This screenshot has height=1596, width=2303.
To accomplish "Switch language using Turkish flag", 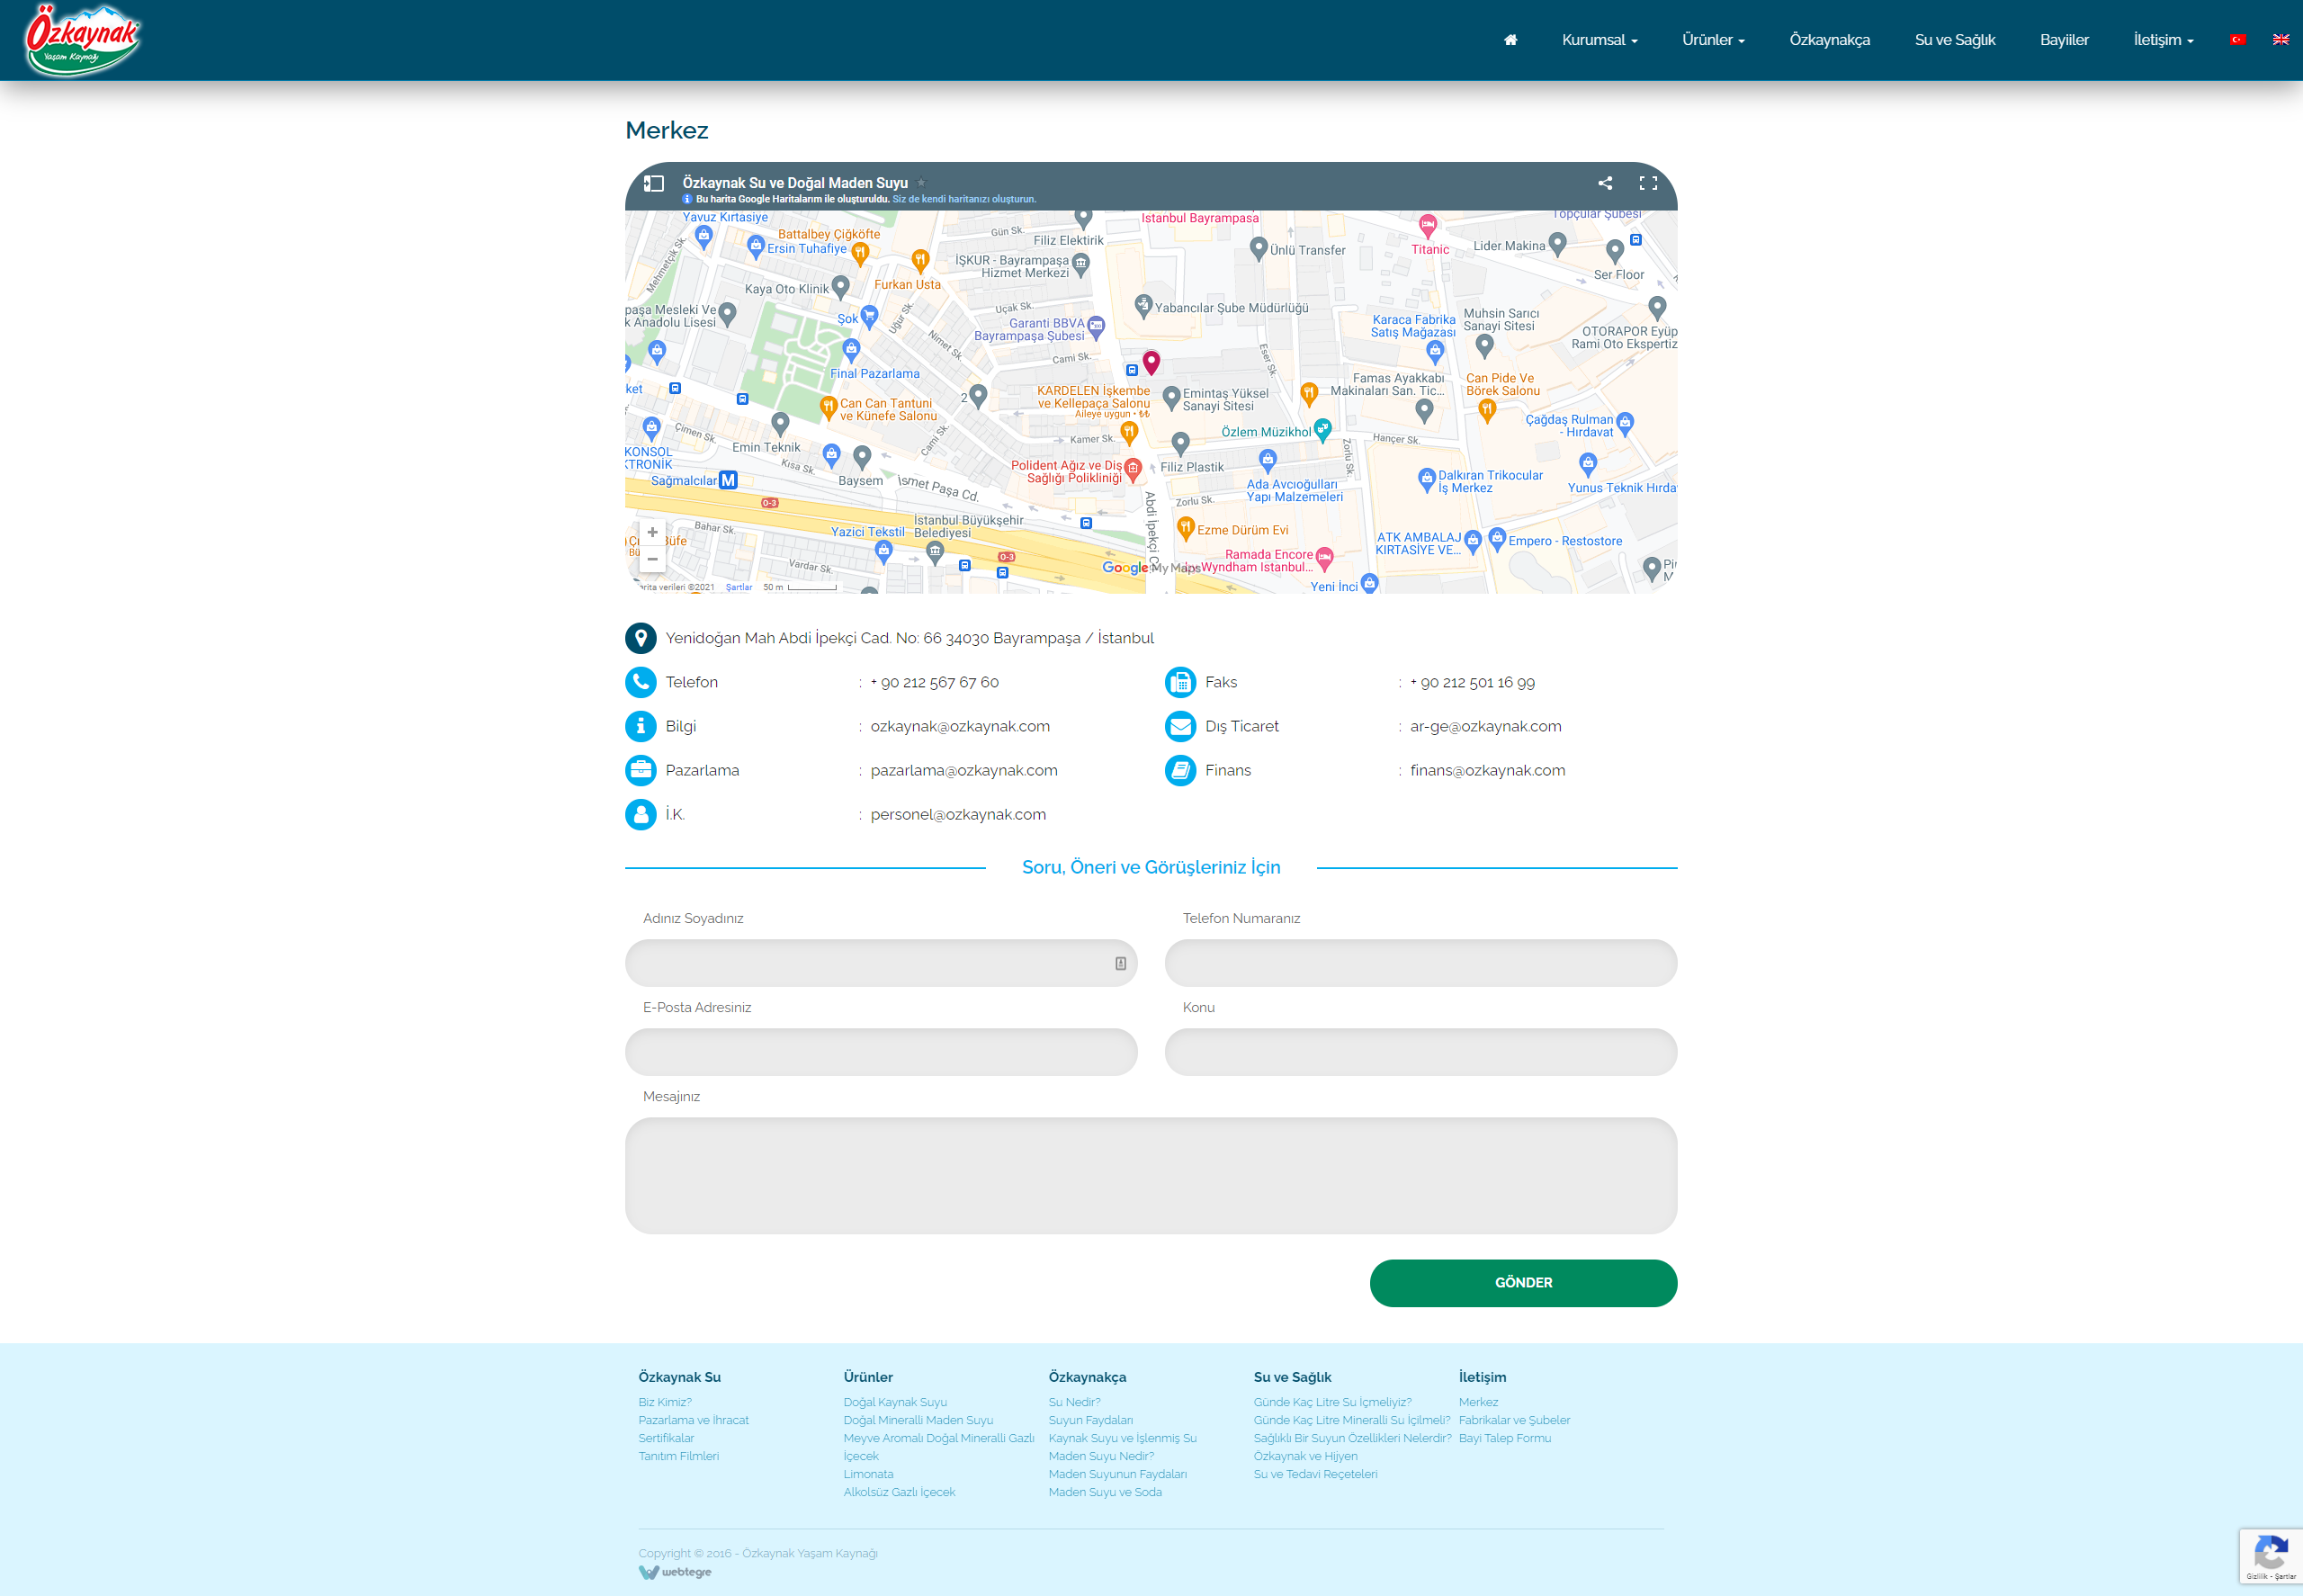I will [2237, 40].
